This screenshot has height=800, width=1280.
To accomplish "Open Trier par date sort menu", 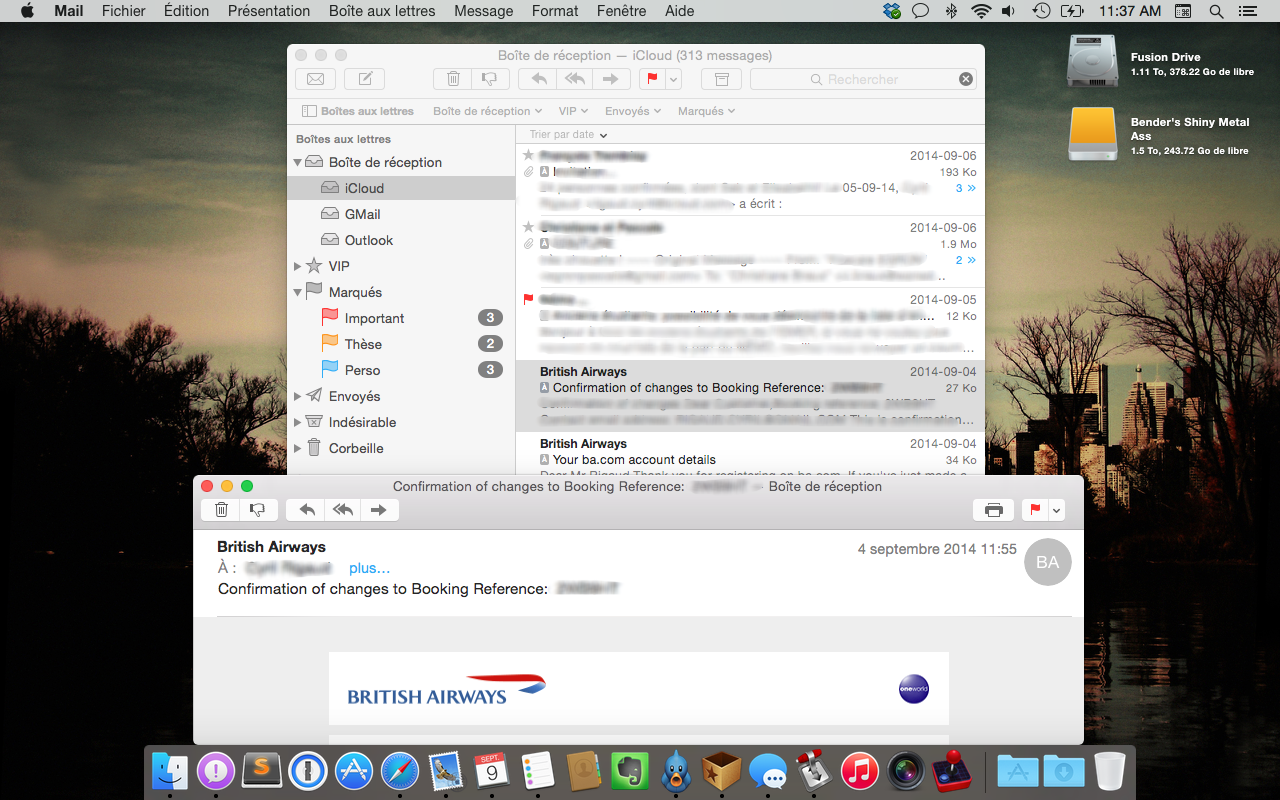I will pos(568,134).
